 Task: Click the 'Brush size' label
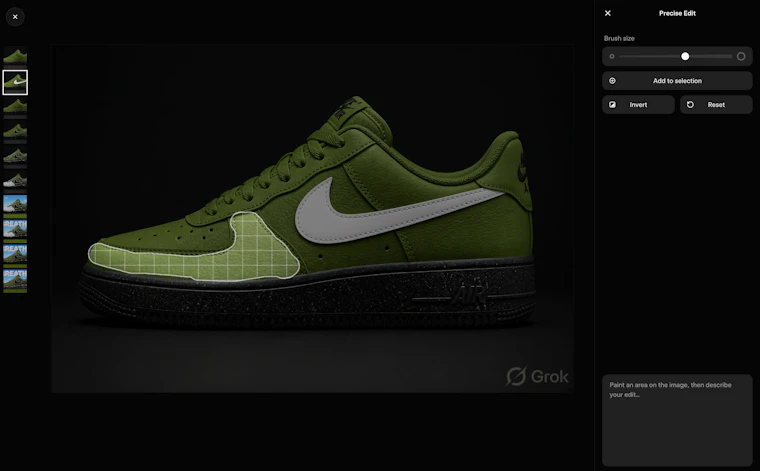[619, 38]
